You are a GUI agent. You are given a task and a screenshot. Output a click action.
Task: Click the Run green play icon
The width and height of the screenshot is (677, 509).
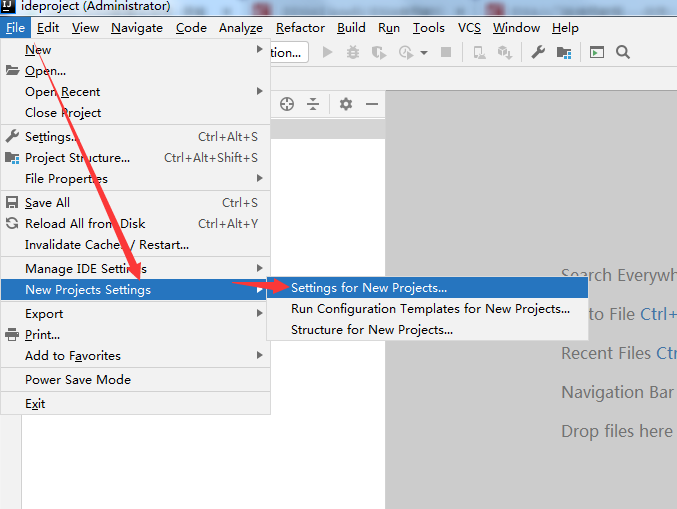tap(328, 53)
